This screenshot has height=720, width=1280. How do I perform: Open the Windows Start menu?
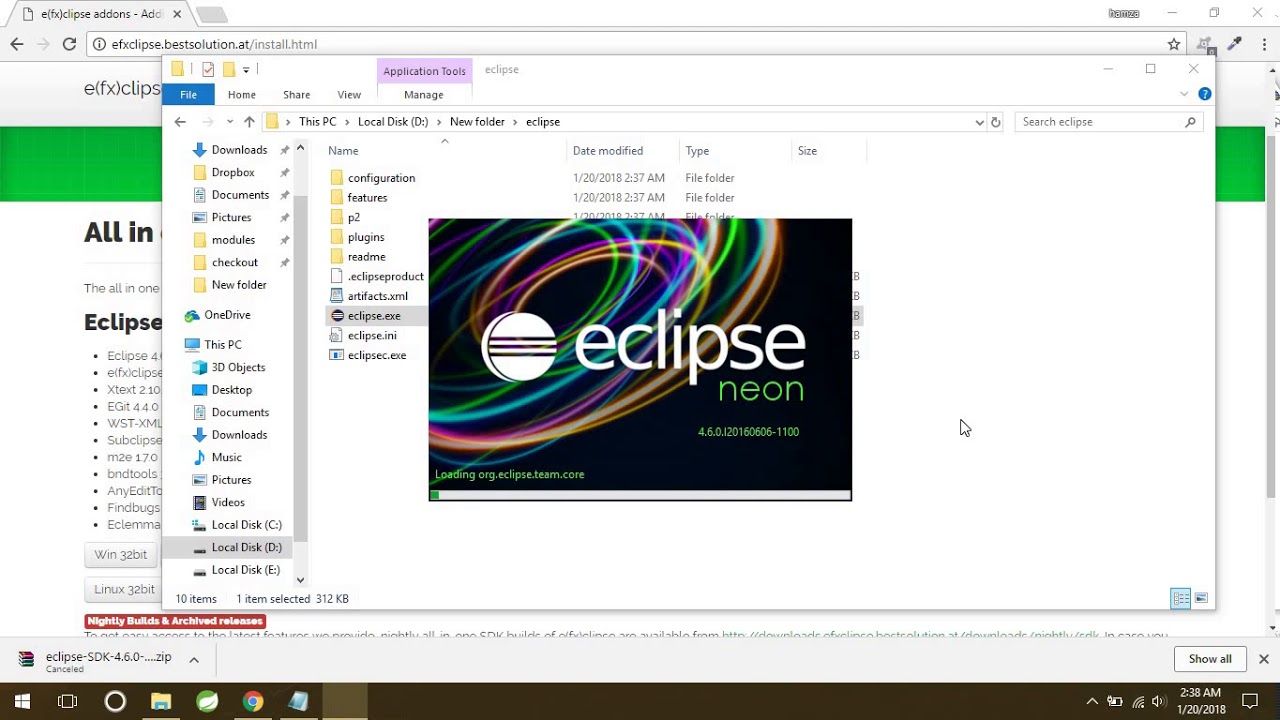22,701
